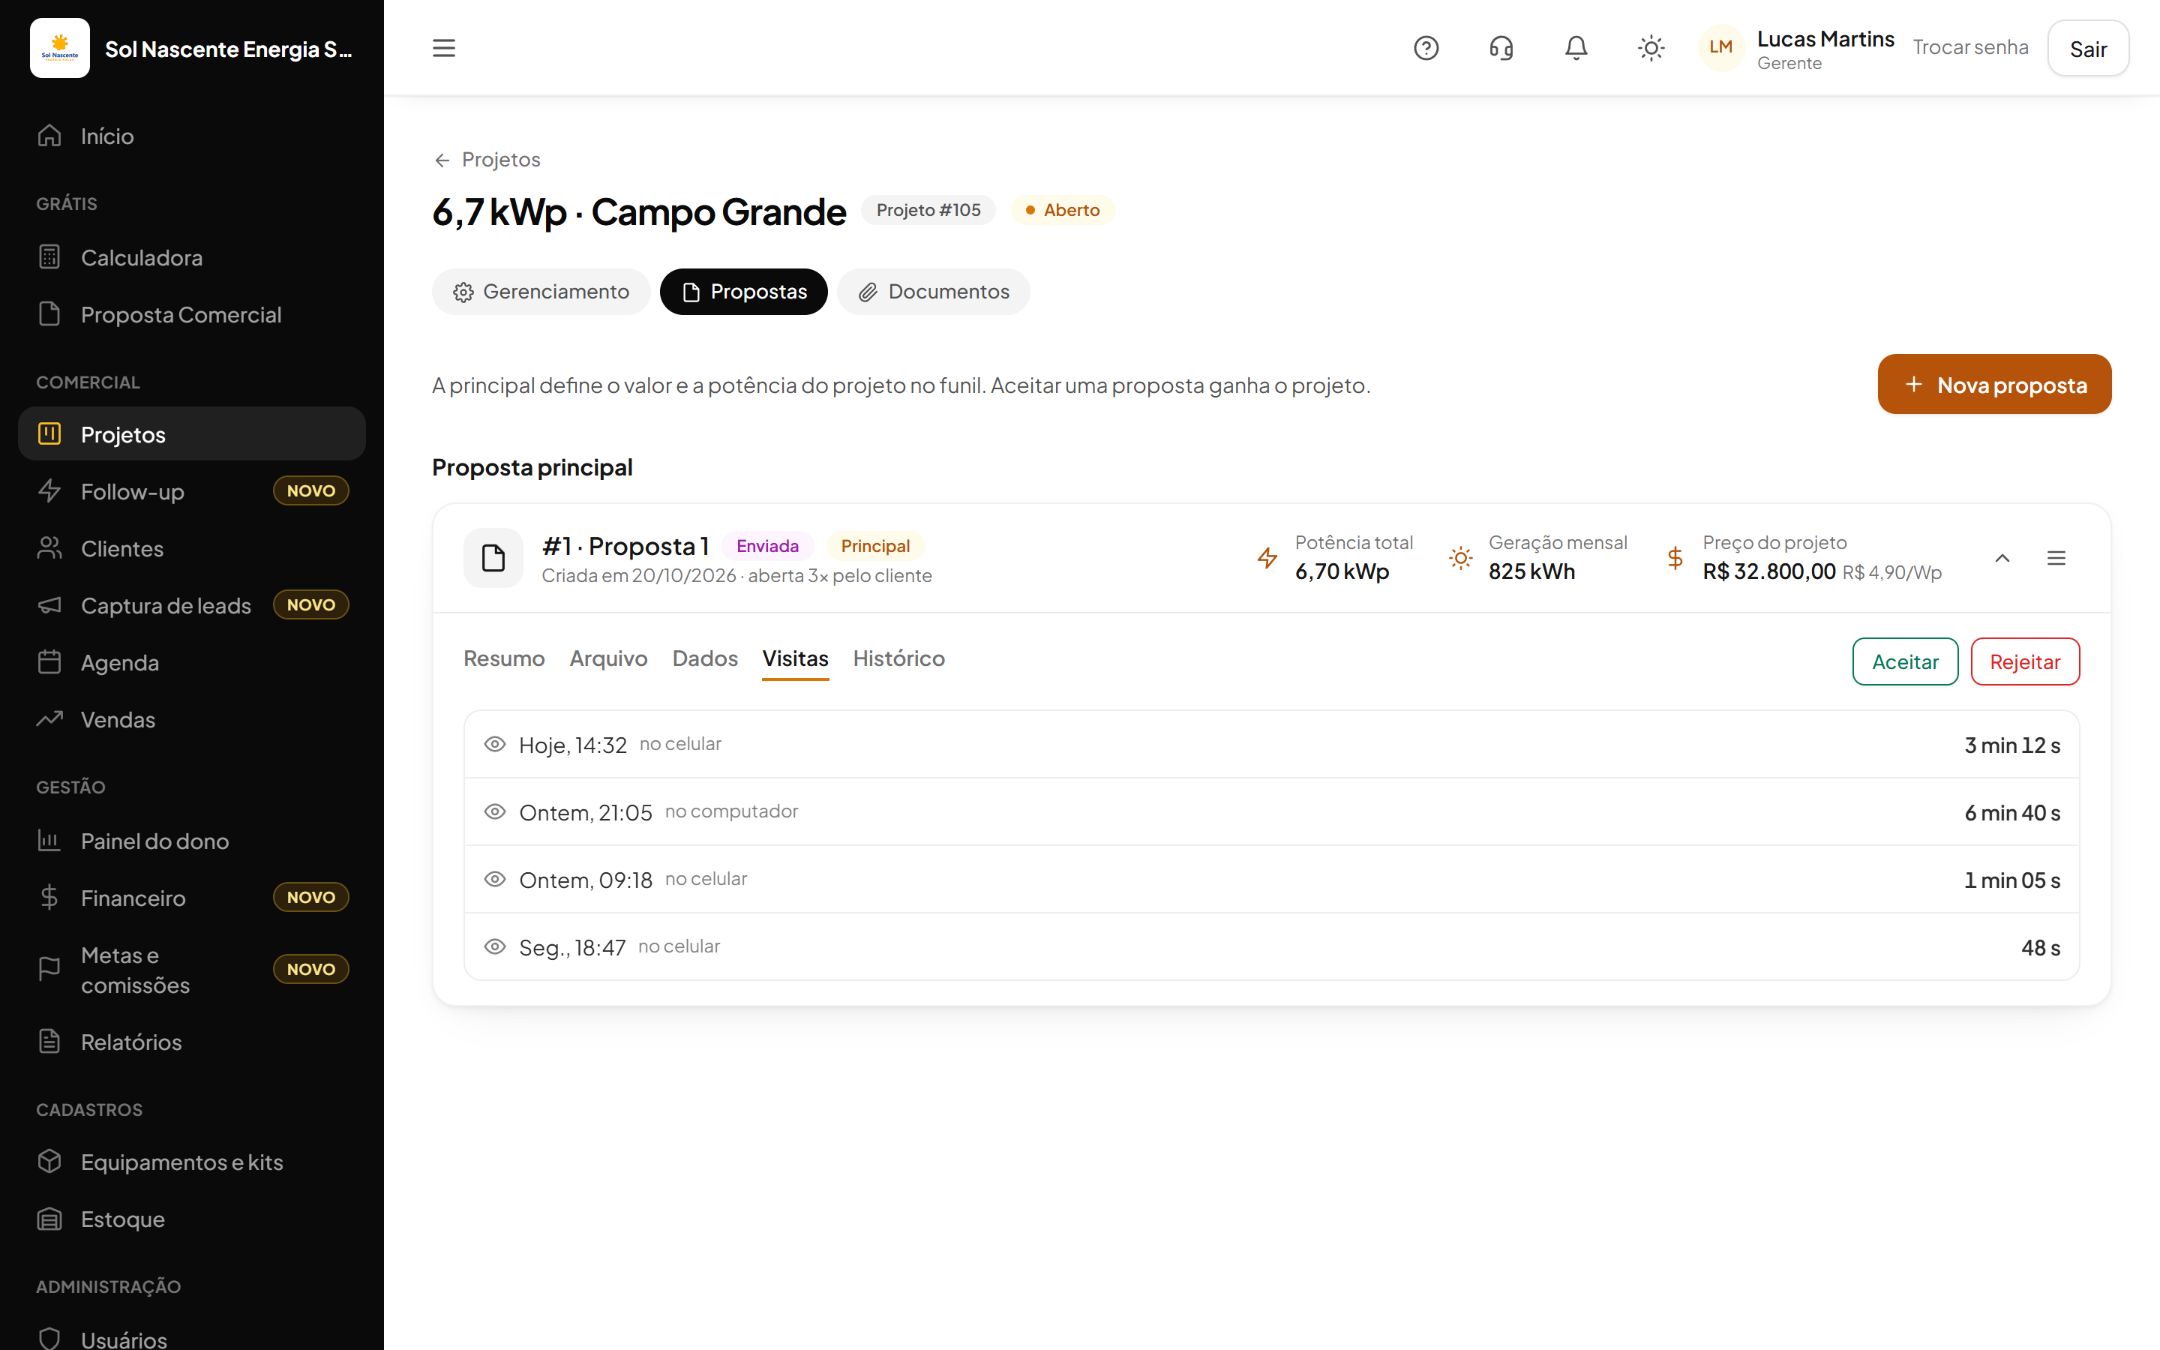The height and width of the screenshot is (1350, 2160).
Task: Select the Visitas sub-tab
Action: [x=795, y=659]
